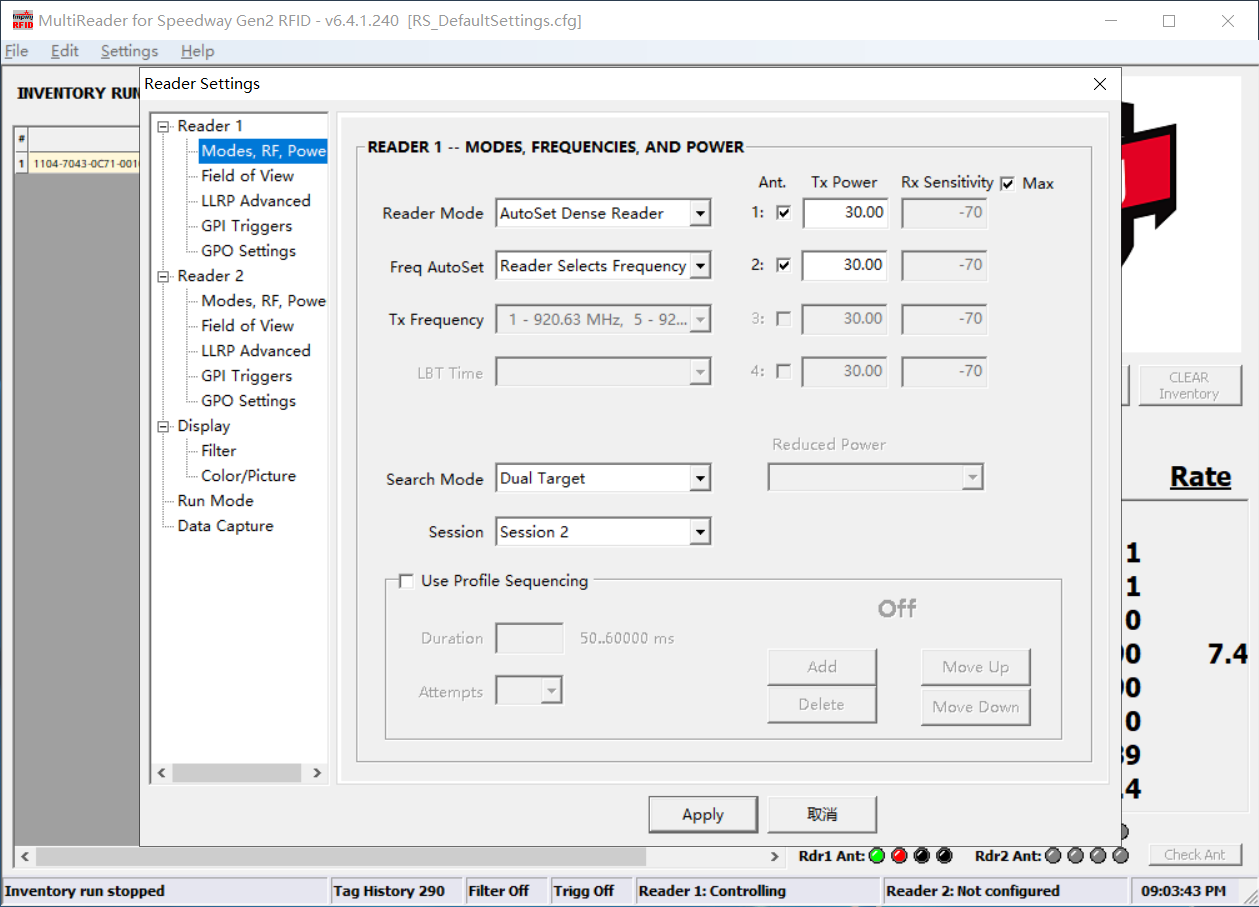Screen dimensions: 1259x907
Task: Click the 取消 cancel button
Action: tap(822, 814)
